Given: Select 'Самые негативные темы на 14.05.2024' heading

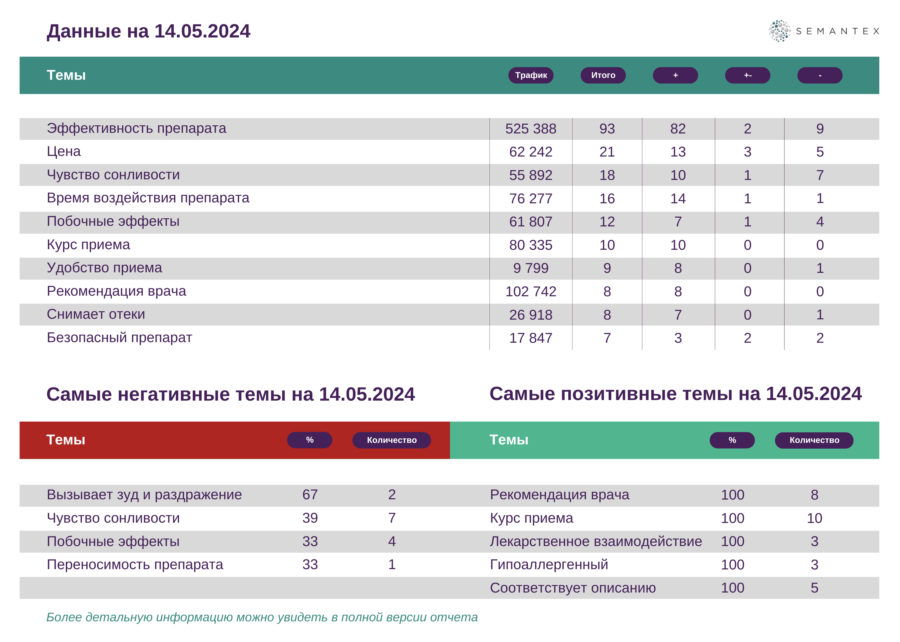Looking at the screenshot, I should 230,394.
